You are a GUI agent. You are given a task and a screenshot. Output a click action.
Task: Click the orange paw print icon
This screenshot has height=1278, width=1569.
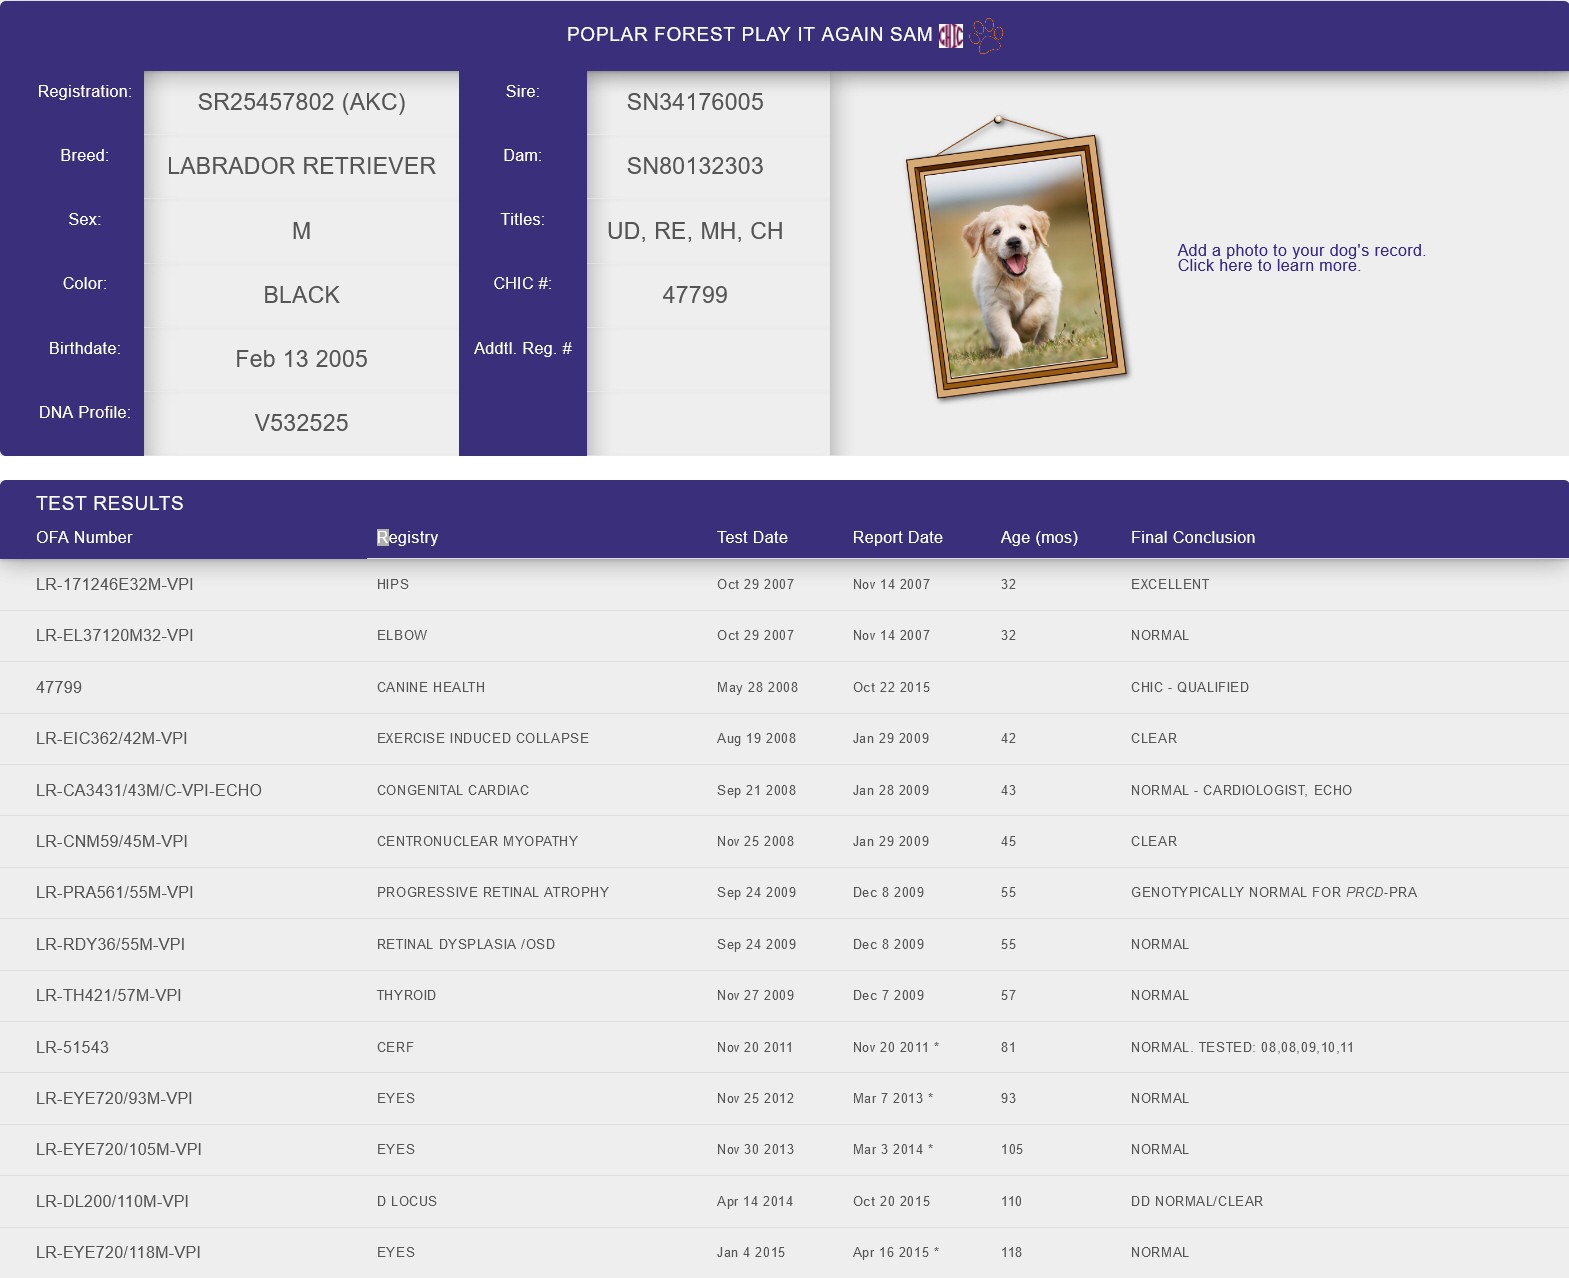pyautogui.click(x=986, y=35)
